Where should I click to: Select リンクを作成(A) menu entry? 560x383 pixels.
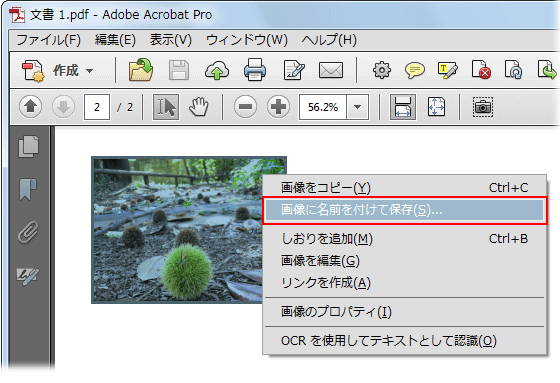pos(405,283)
